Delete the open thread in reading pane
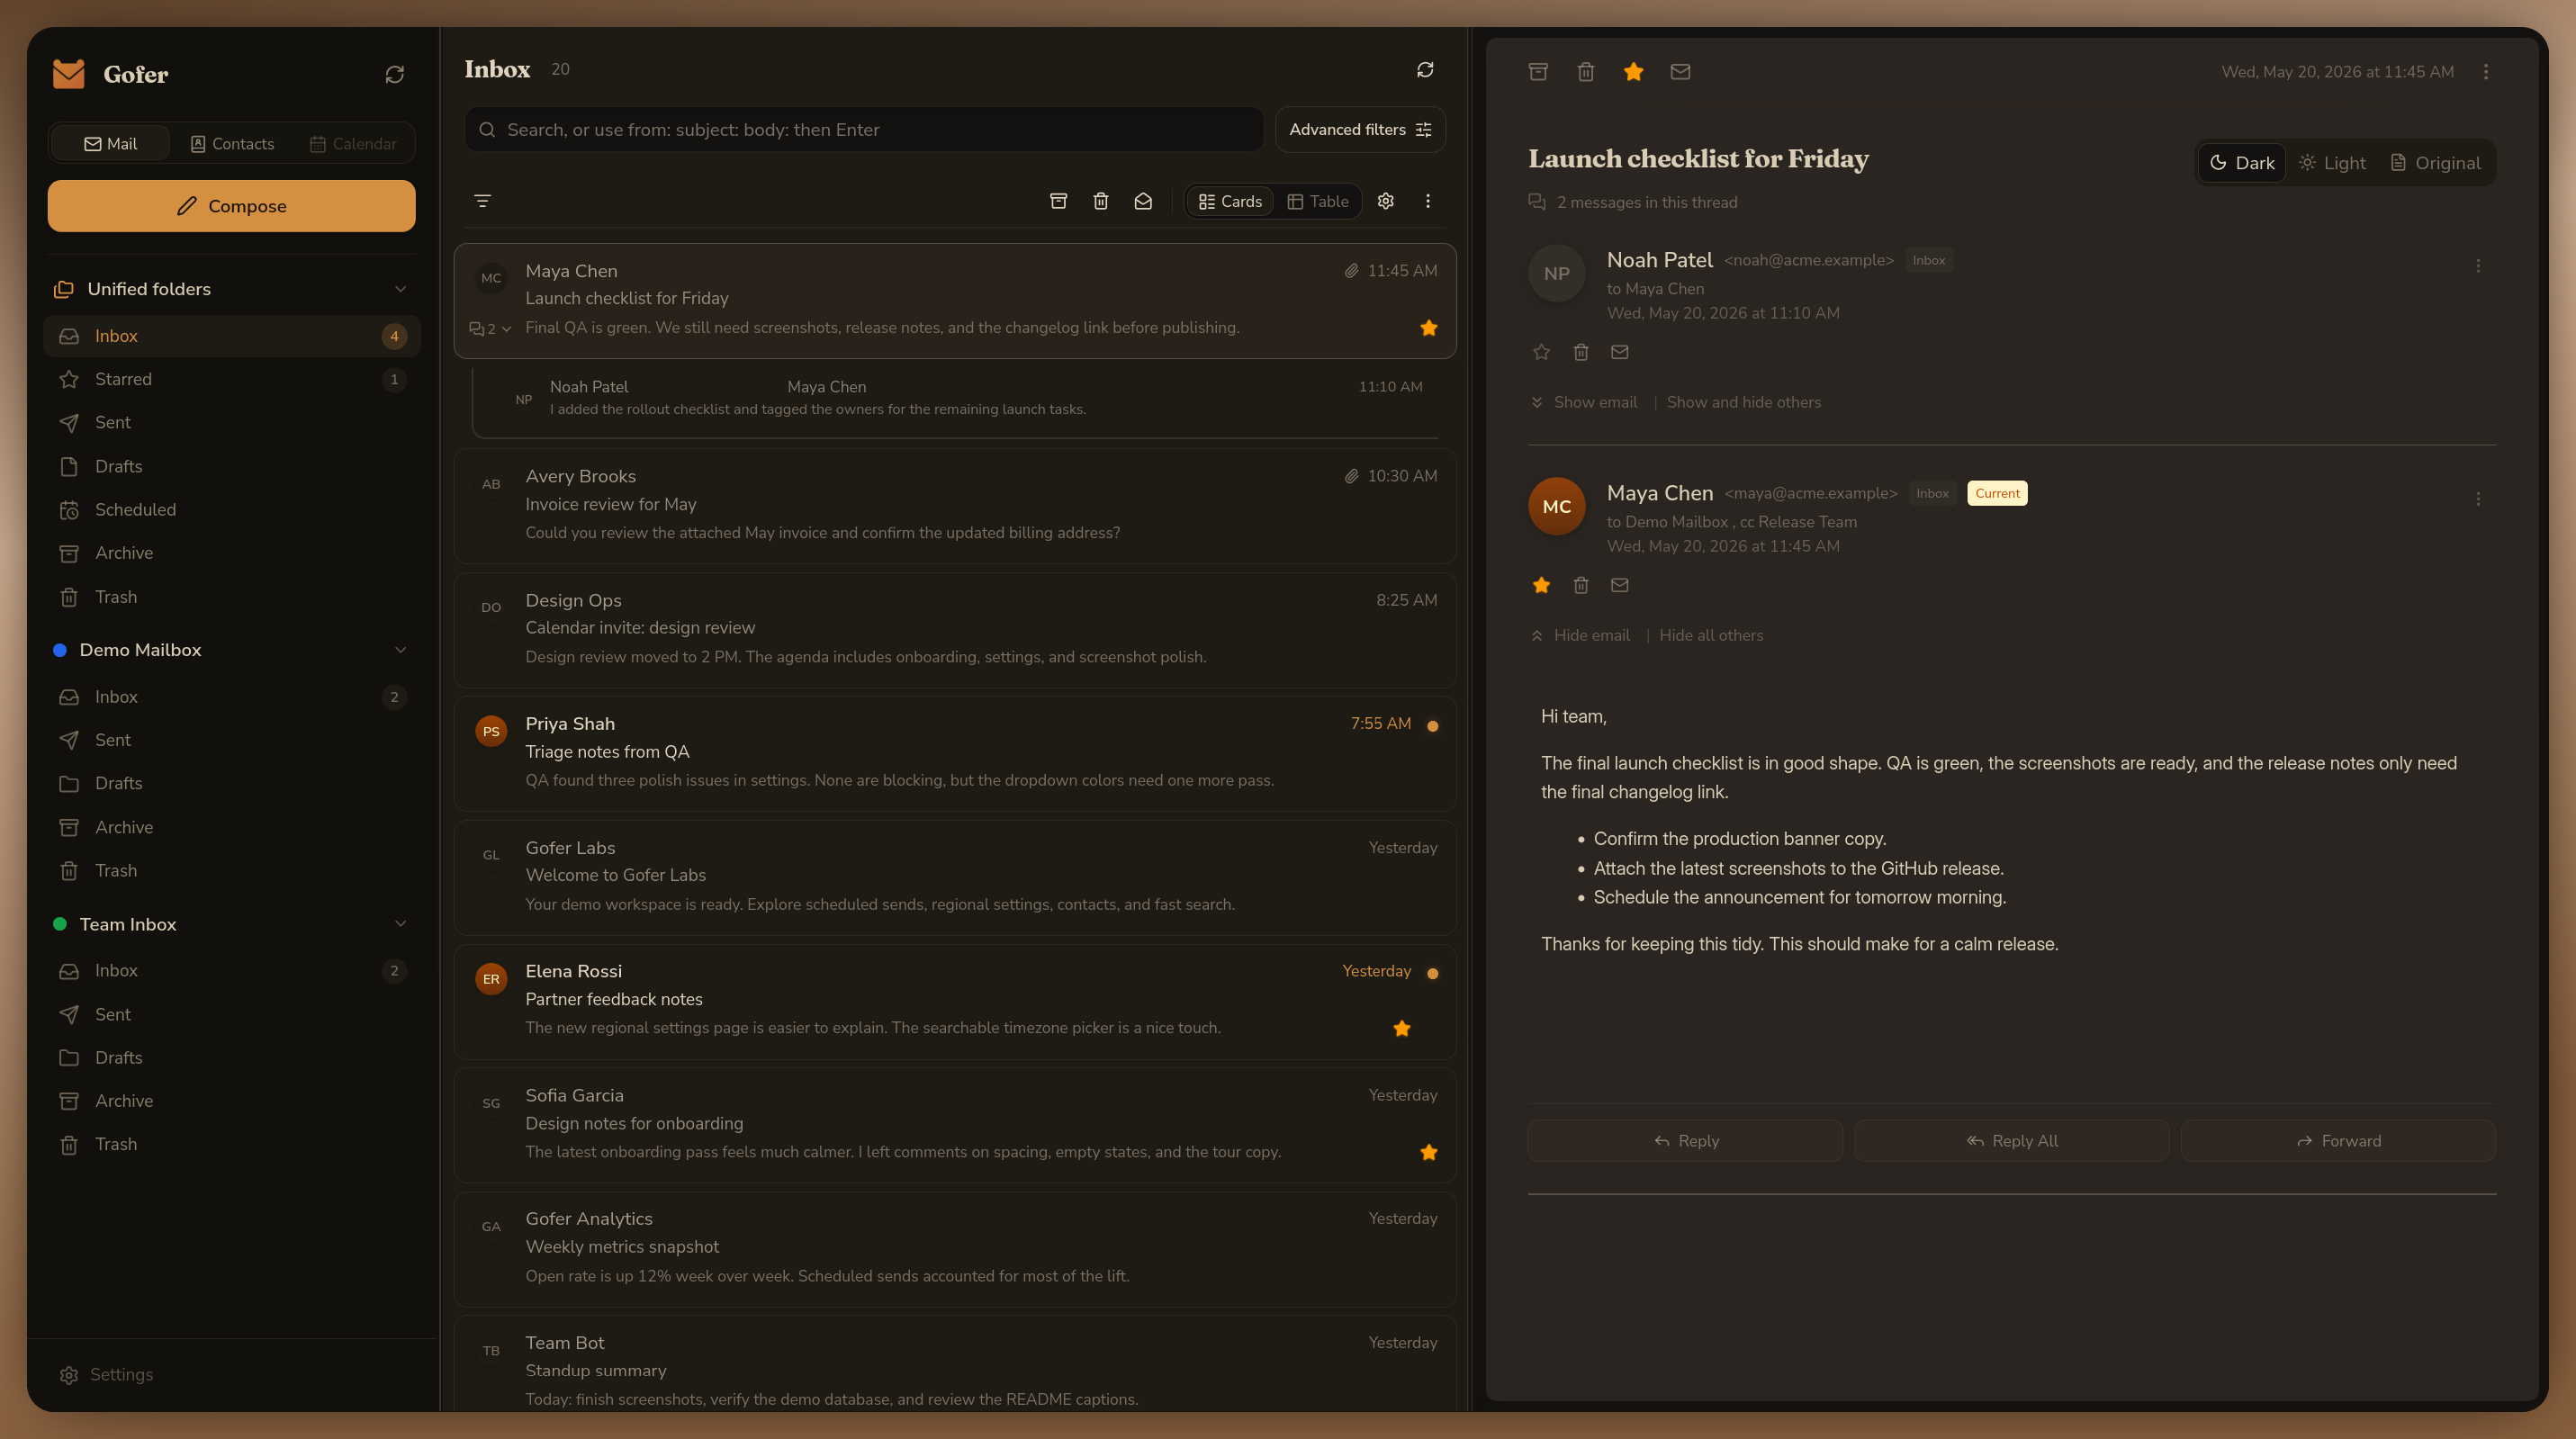Image resolution: width=2576 pixels, height=1439 pixels. 1585,71
